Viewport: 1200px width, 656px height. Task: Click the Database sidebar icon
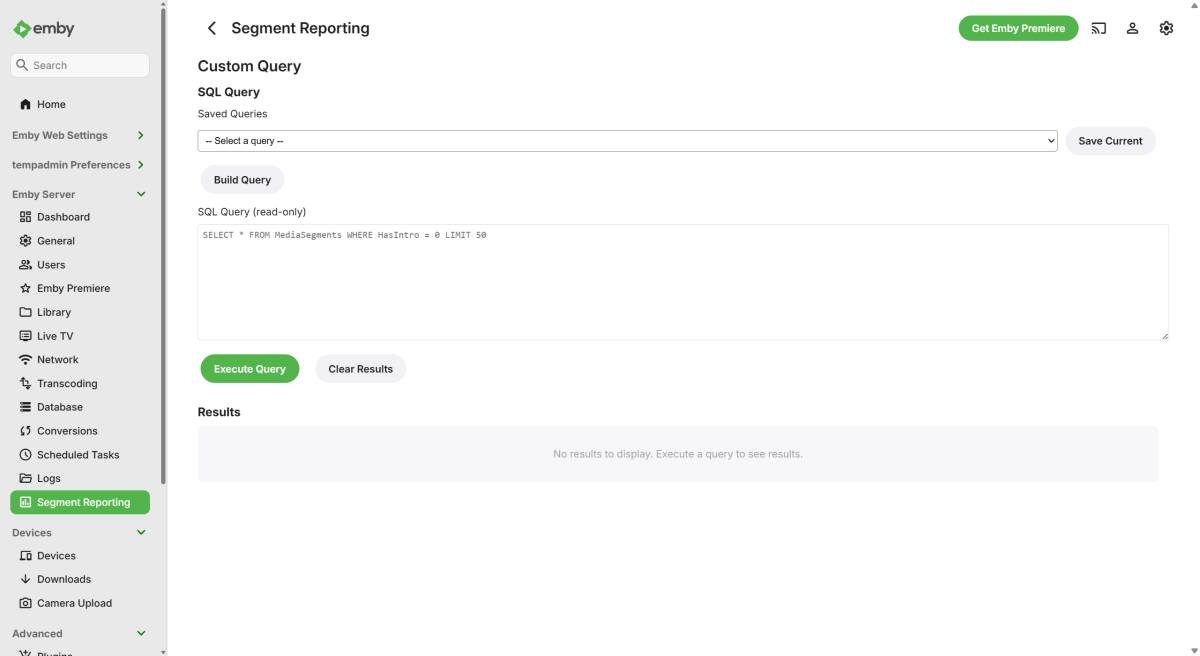[24, 407]
